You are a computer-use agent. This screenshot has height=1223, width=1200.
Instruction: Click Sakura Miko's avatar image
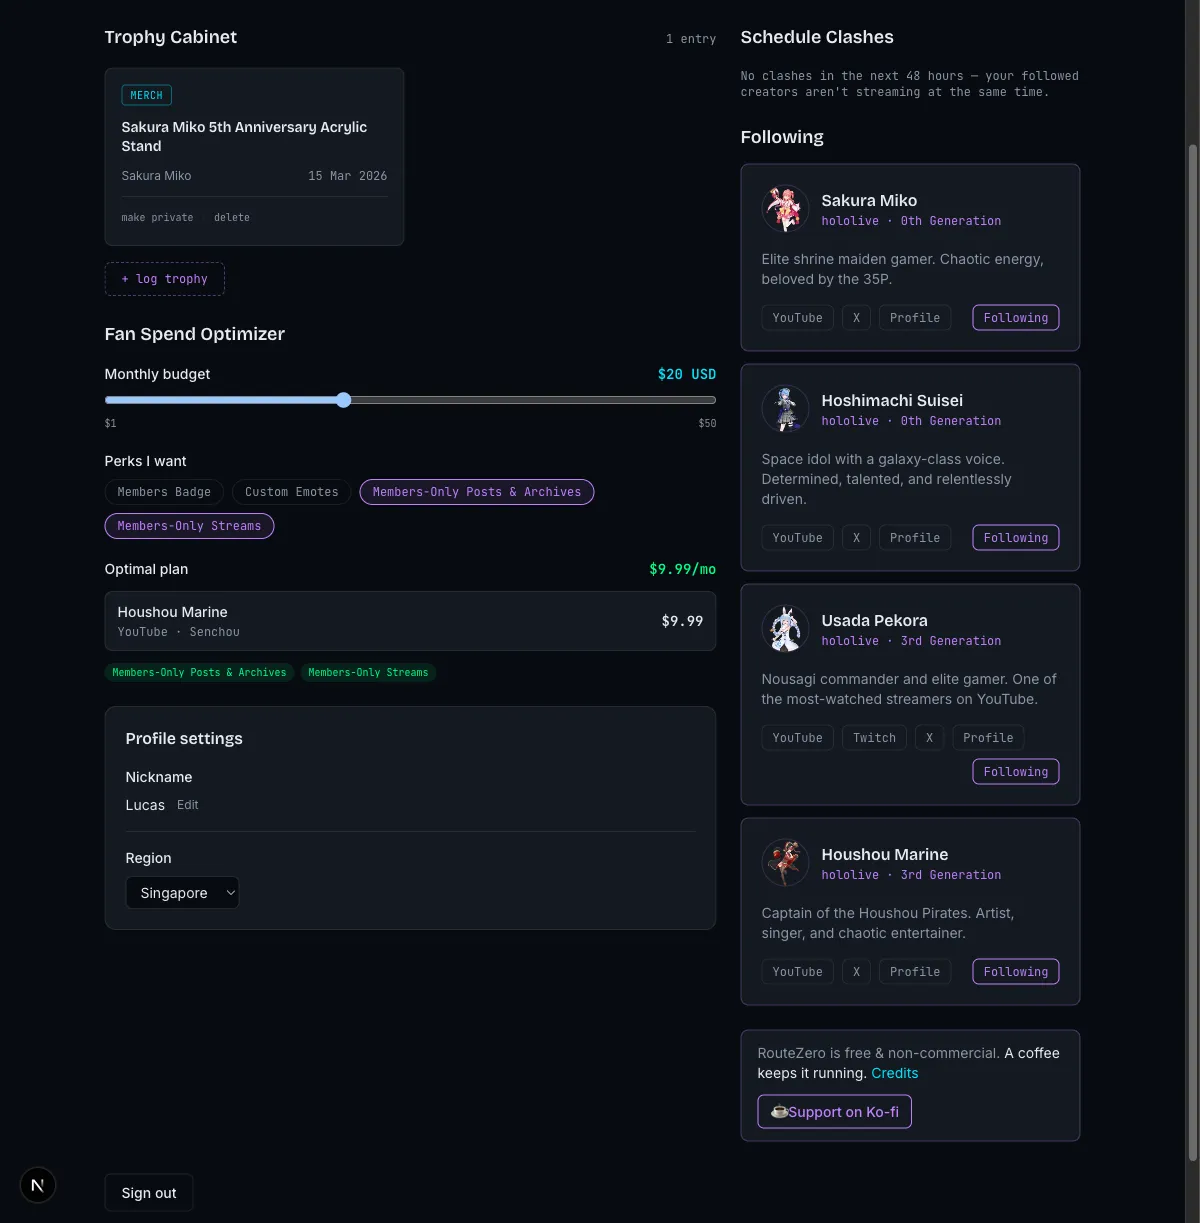click(785, 209)
